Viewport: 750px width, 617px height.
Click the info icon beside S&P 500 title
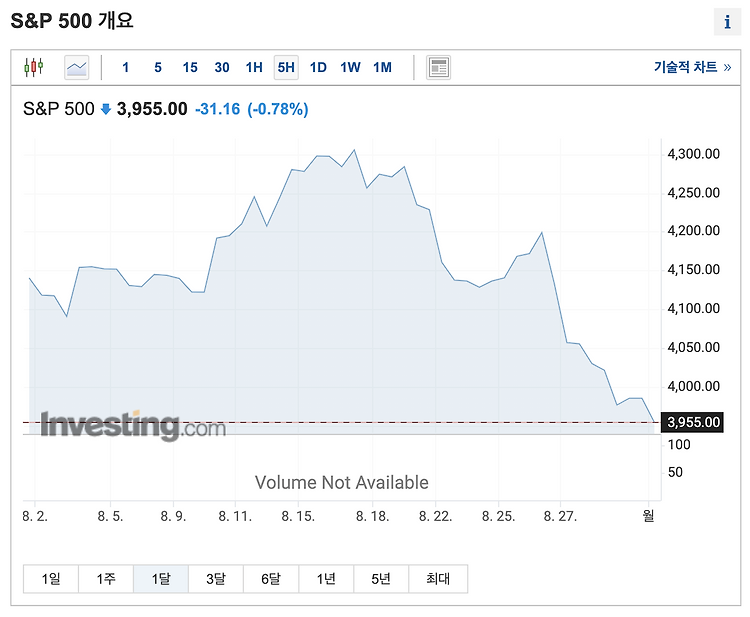click(727, 22)
